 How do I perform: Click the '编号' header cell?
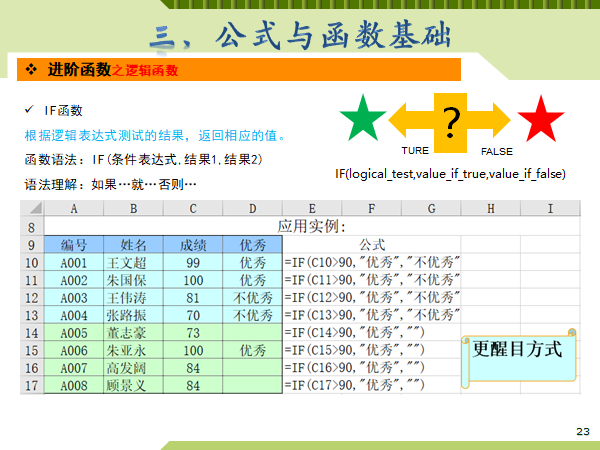click(74, 245)
